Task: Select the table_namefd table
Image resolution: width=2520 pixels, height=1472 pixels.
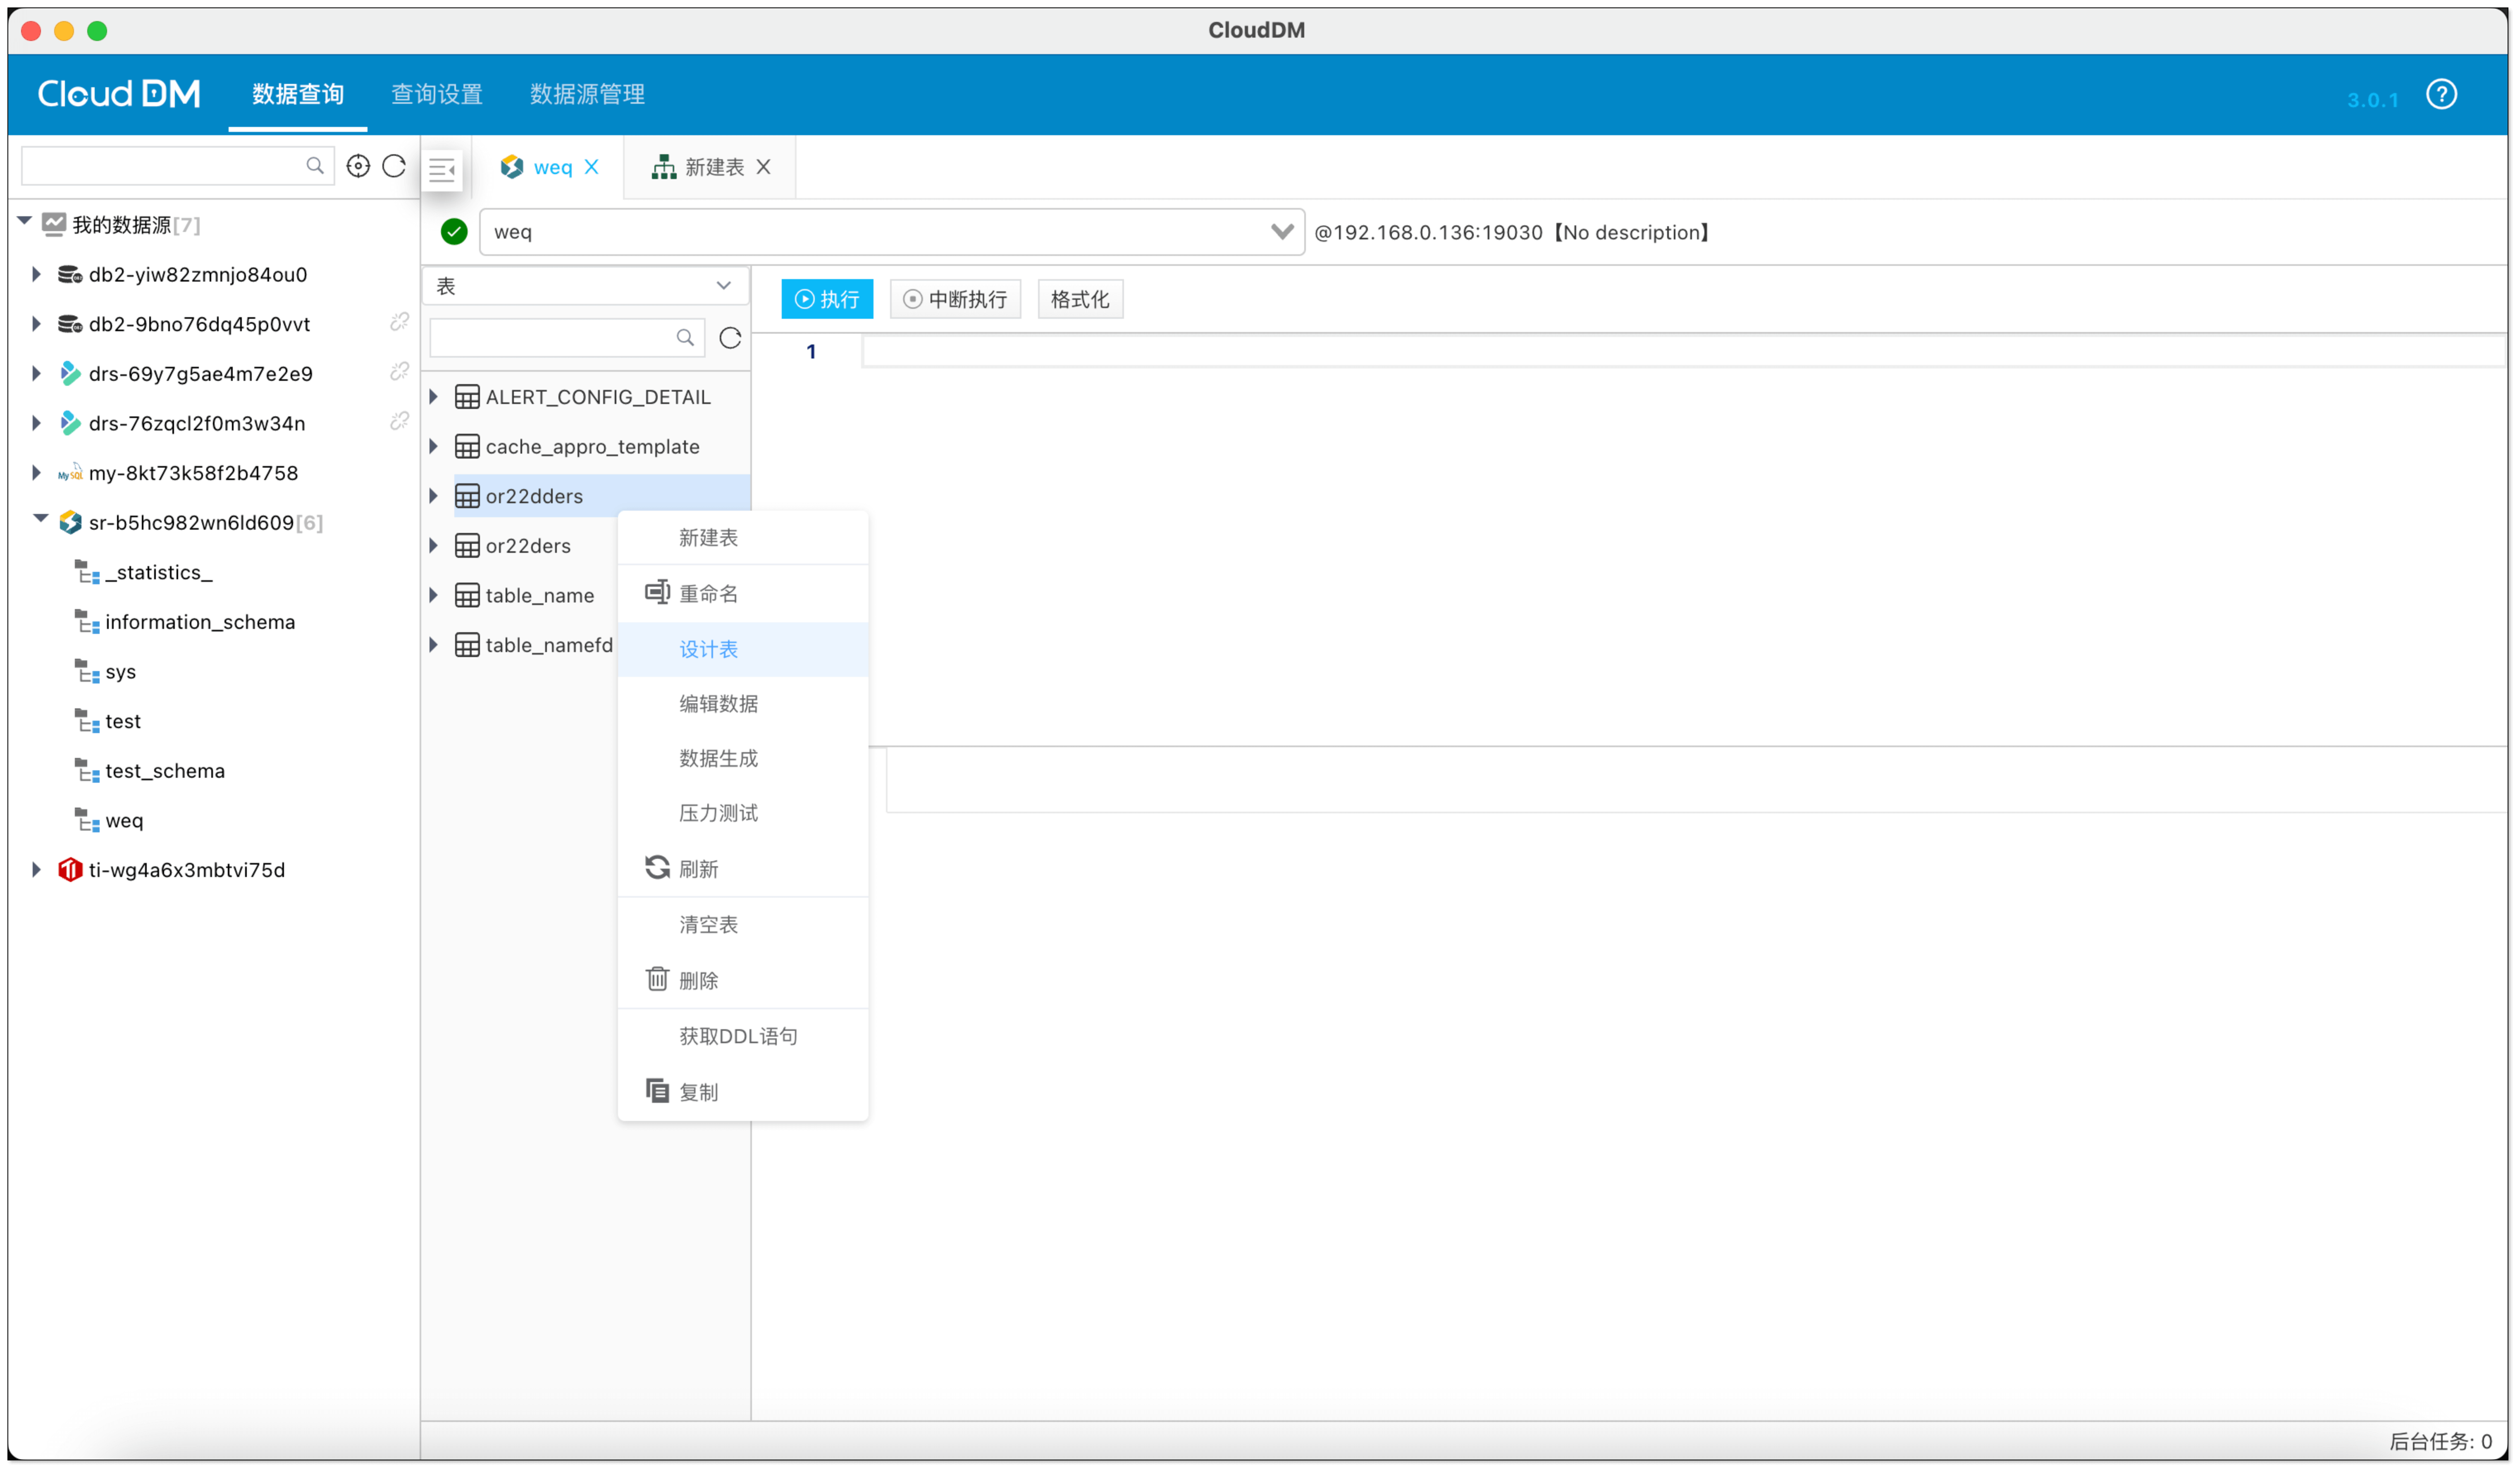Action: pos(549,646)
